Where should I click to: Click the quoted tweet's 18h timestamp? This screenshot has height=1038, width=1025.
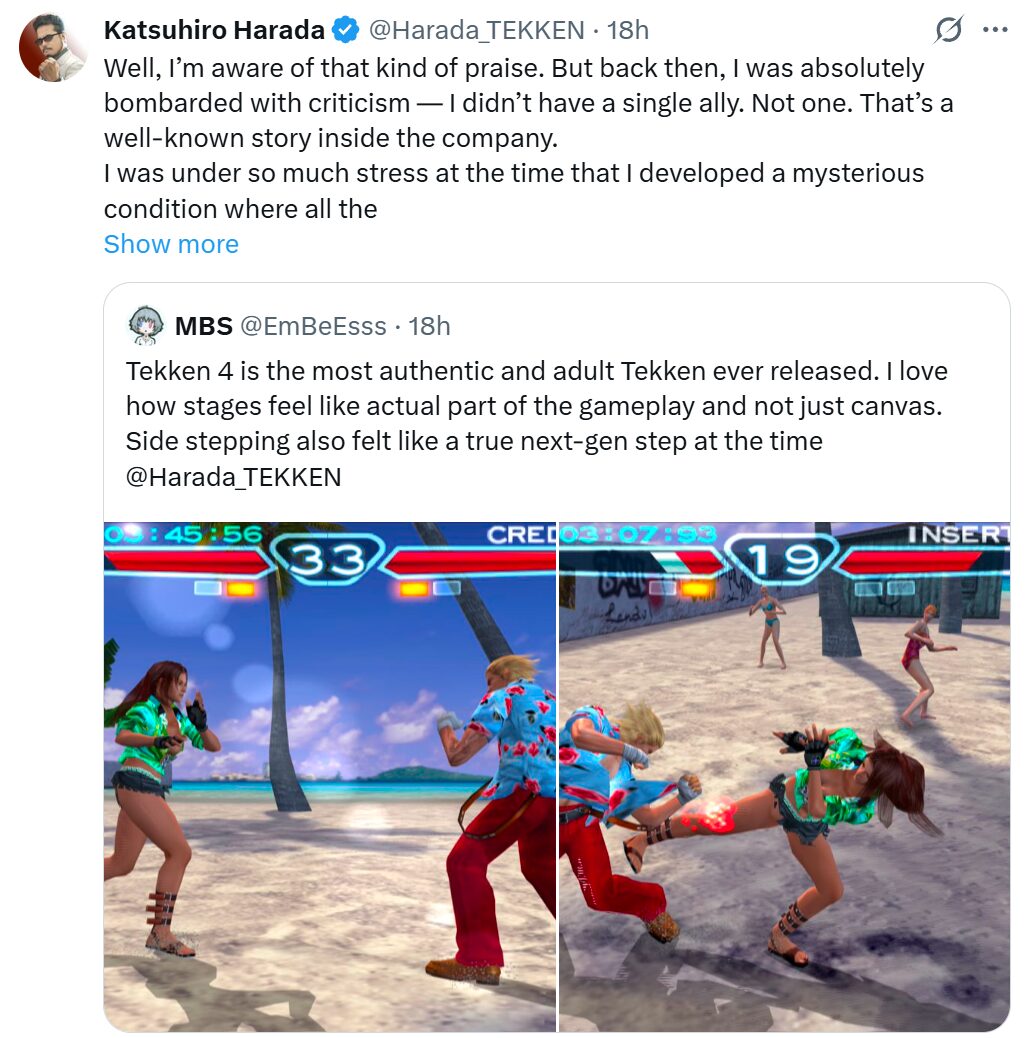429,326
